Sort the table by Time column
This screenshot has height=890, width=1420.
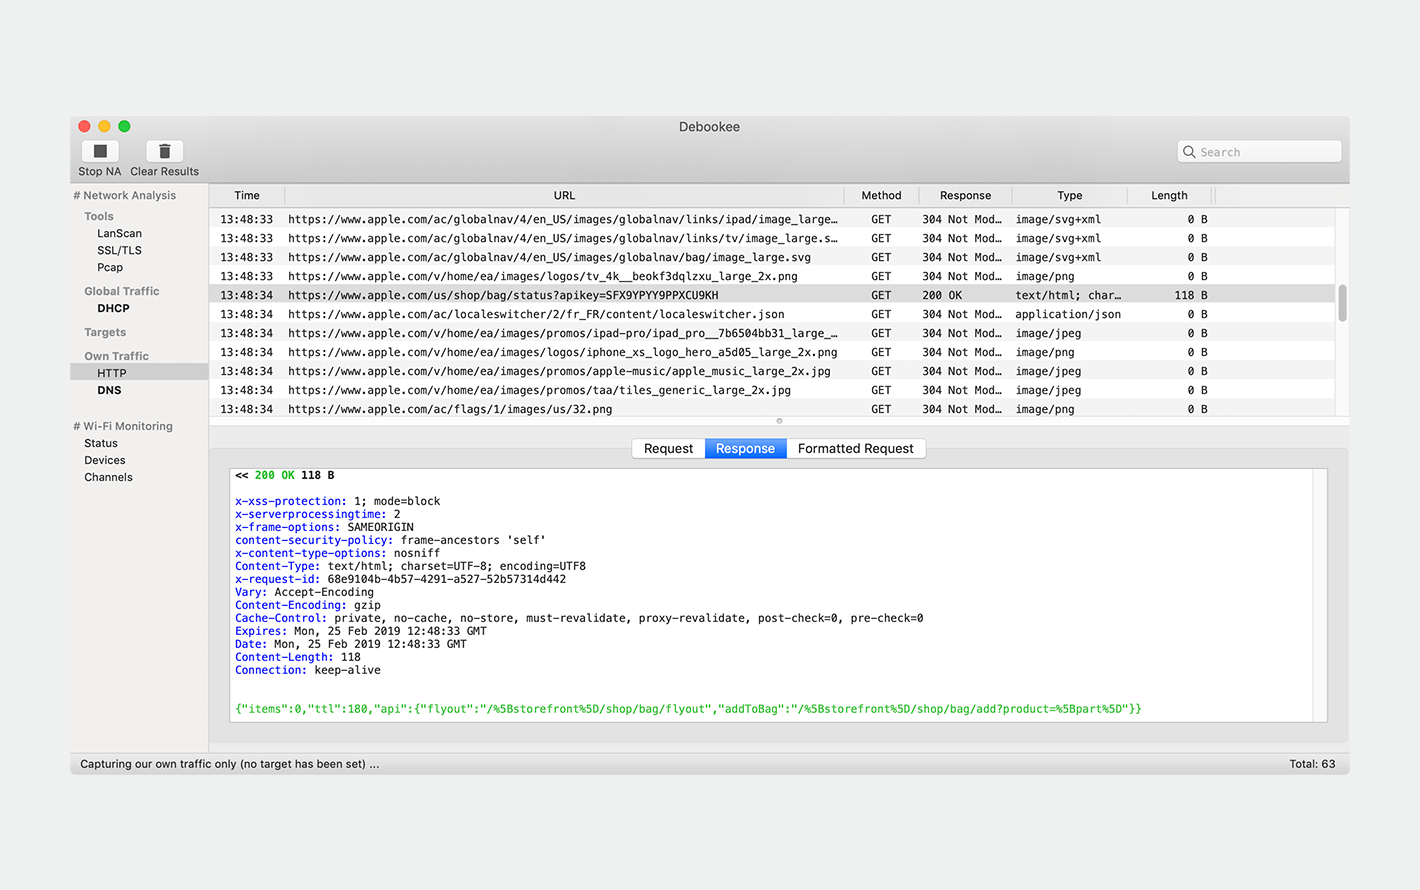(247, 196)
